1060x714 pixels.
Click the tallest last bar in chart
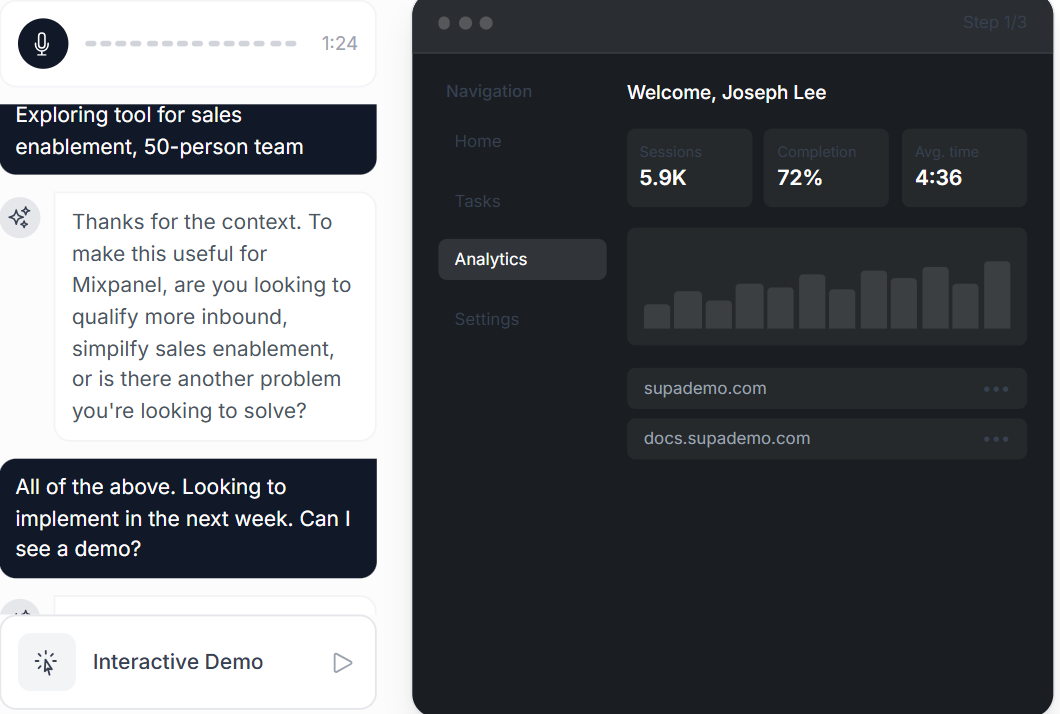click(x=997, y=295)
